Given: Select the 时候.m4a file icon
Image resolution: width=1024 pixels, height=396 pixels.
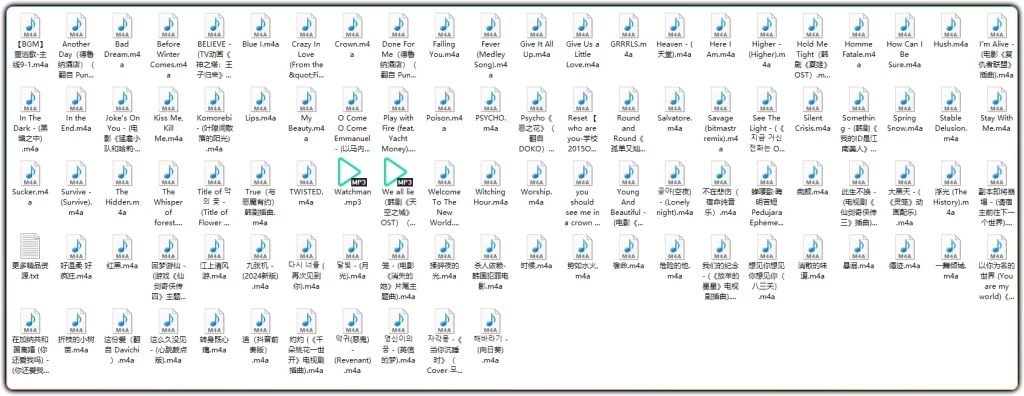Looking at the screenshot, I should tap(537, 247).
